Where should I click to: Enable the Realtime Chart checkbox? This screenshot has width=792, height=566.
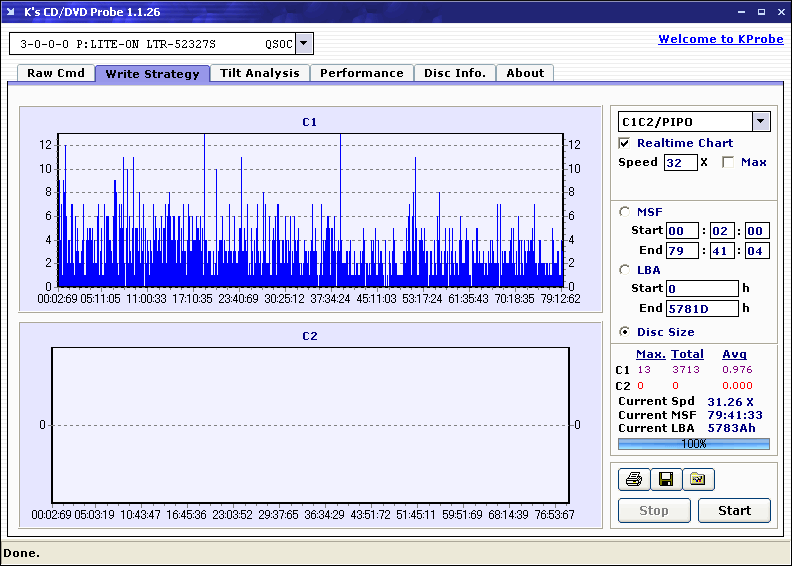coord(625,143)
